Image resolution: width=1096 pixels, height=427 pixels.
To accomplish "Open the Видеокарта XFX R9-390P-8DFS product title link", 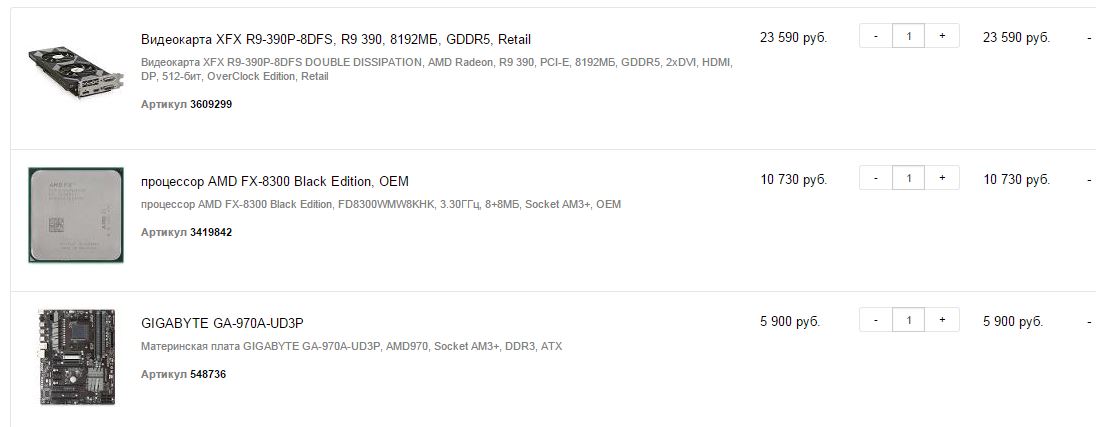I will tap(336, 39).
